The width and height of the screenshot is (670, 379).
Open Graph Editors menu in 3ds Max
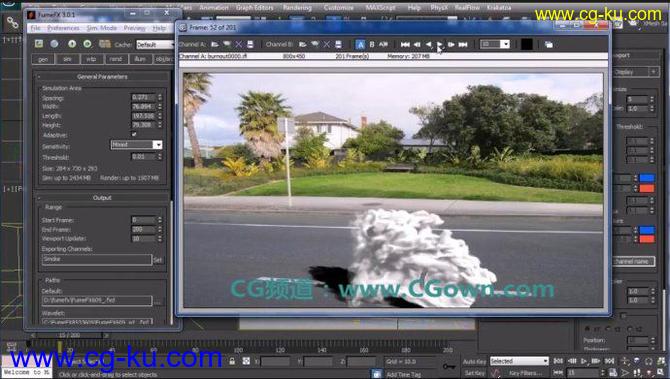click(x=255, y=8)
